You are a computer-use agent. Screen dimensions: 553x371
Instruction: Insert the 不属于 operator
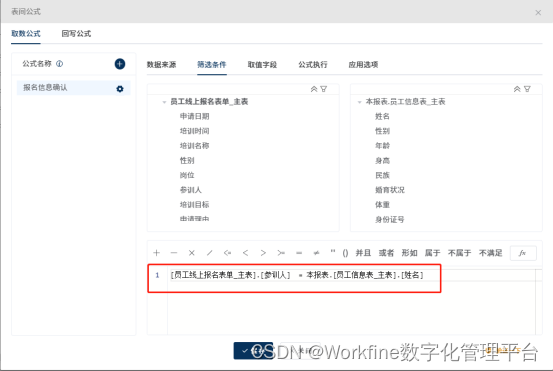pyautogui.click(x=460, y=253)
